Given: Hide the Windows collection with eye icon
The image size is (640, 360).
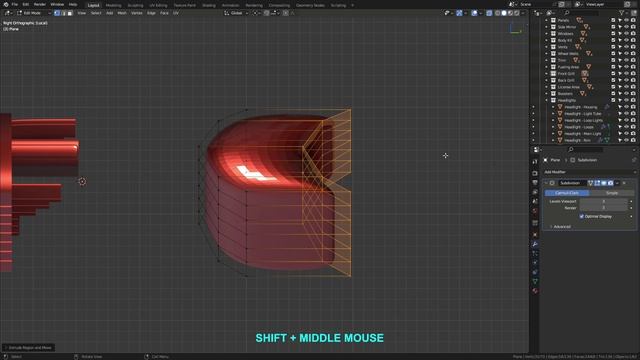Looking at the screenshot, I should click(x=627, y=33).
